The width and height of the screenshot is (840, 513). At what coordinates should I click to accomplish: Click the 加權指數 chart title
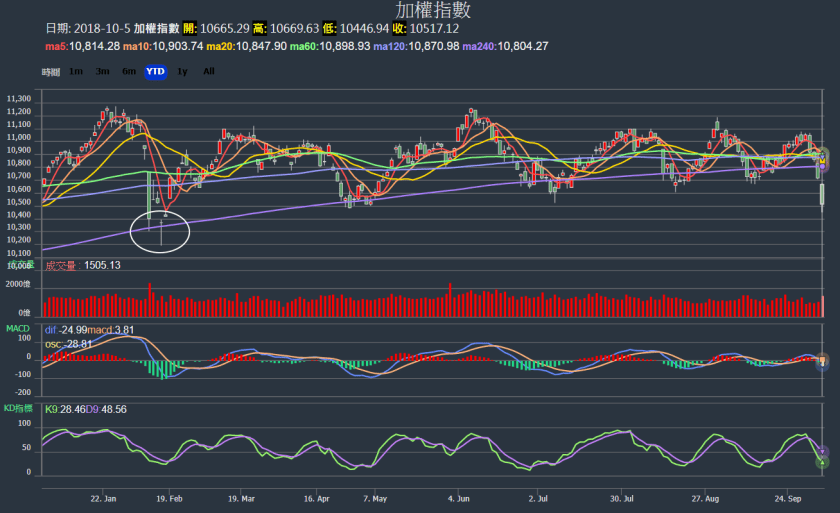pos(433,11)
